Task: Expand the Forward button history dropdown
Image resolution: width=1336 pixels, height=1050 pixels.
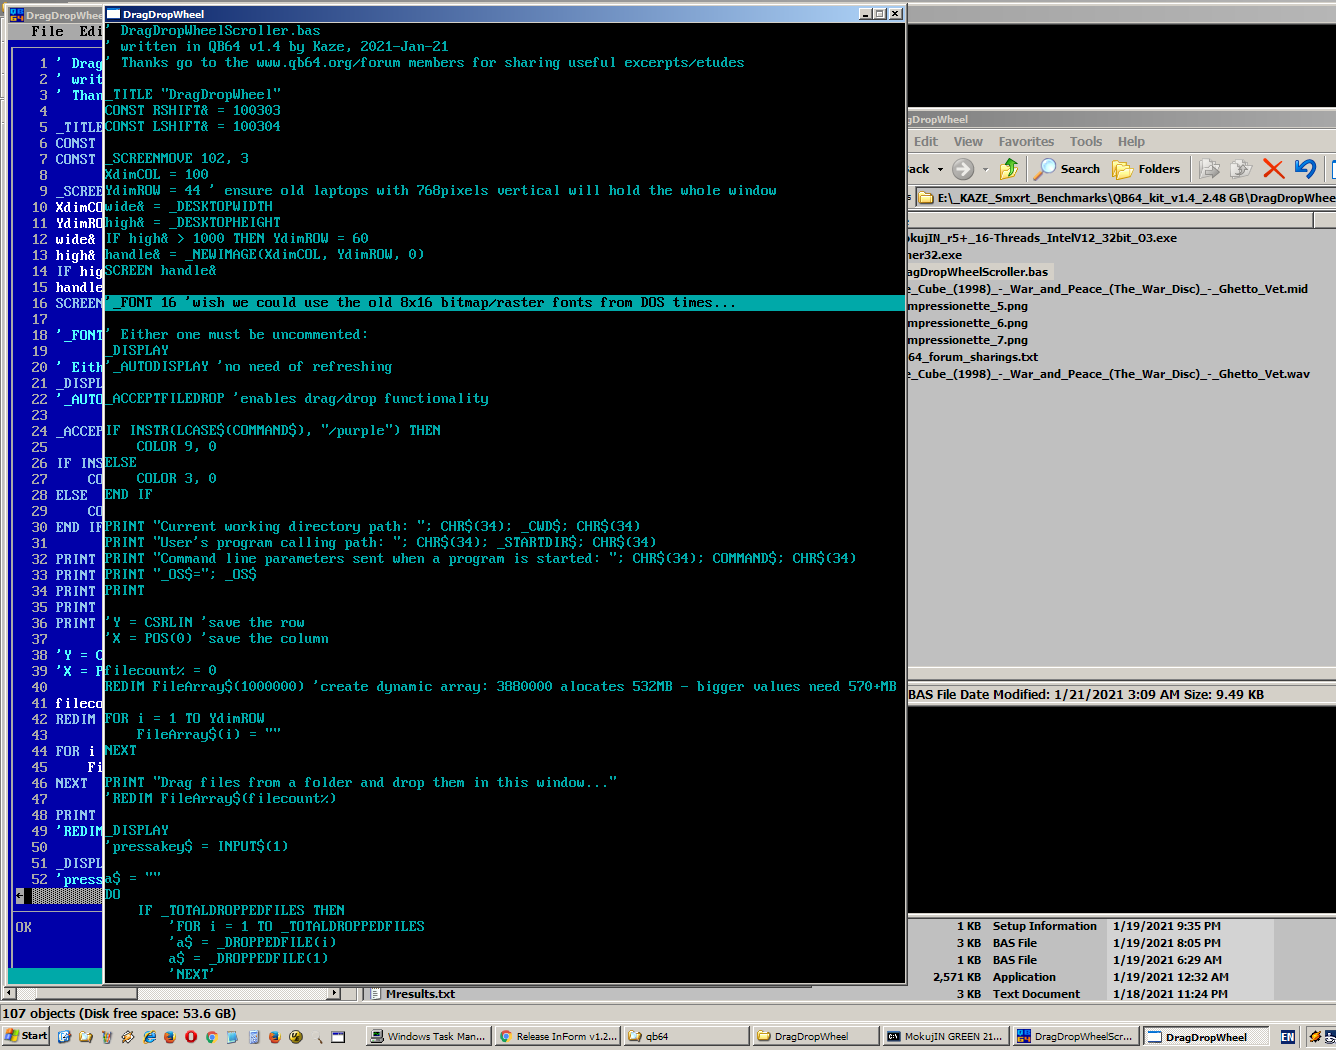Action: pyautogui.click(x=985, y=170)
